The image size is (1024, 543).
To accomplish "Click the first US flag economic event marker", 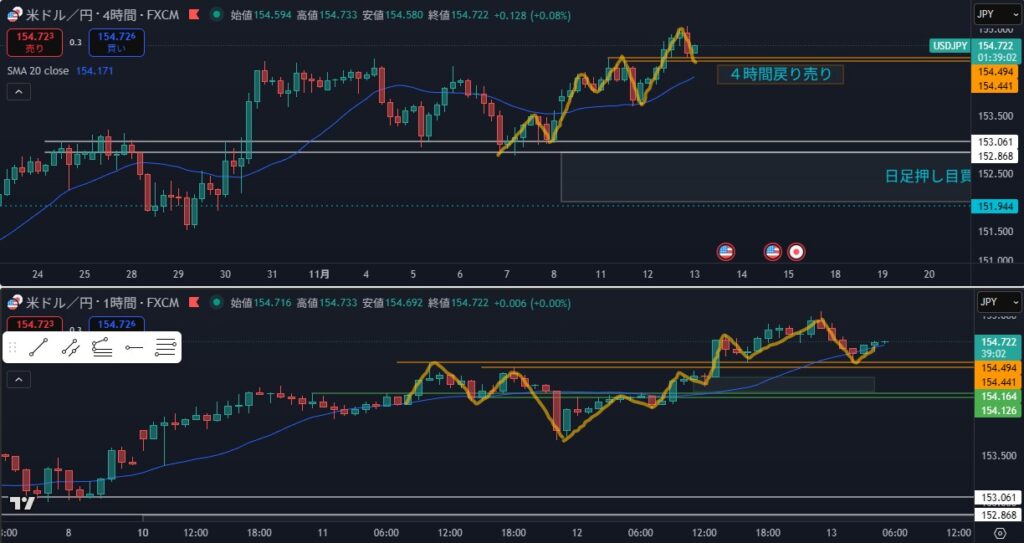I will 726,251.
